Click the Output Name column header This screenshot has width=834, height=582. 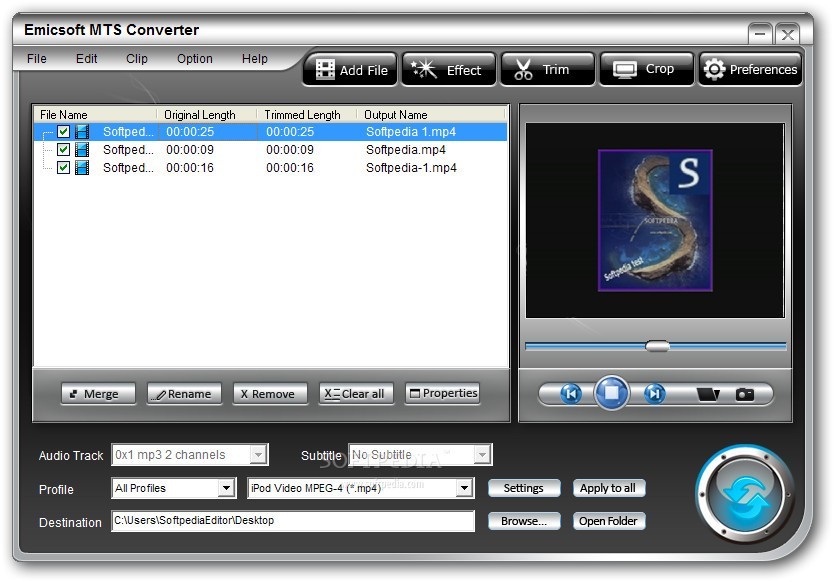[431, 114]
